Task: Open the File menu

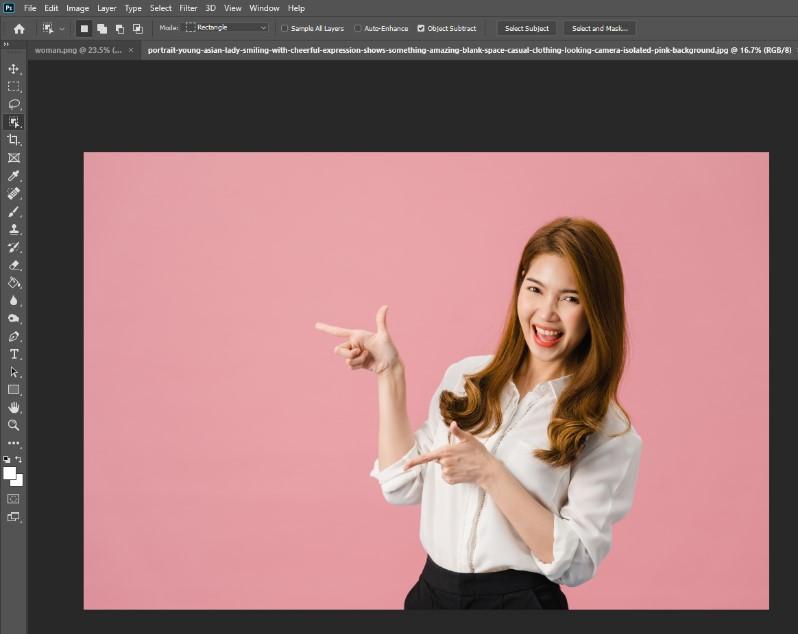Action: (30, 8)
